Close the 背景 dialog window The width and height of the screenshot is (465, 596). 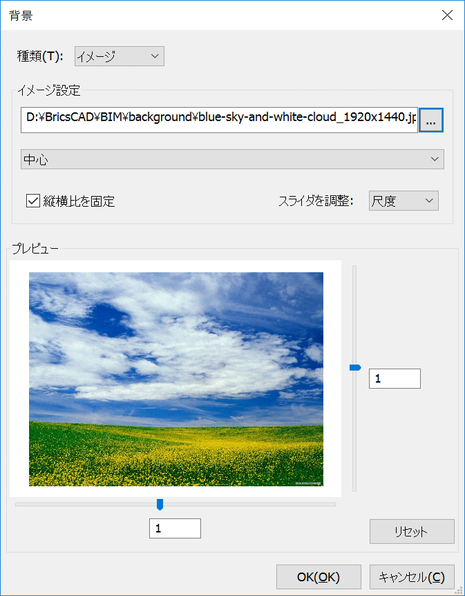coord(447,15)
